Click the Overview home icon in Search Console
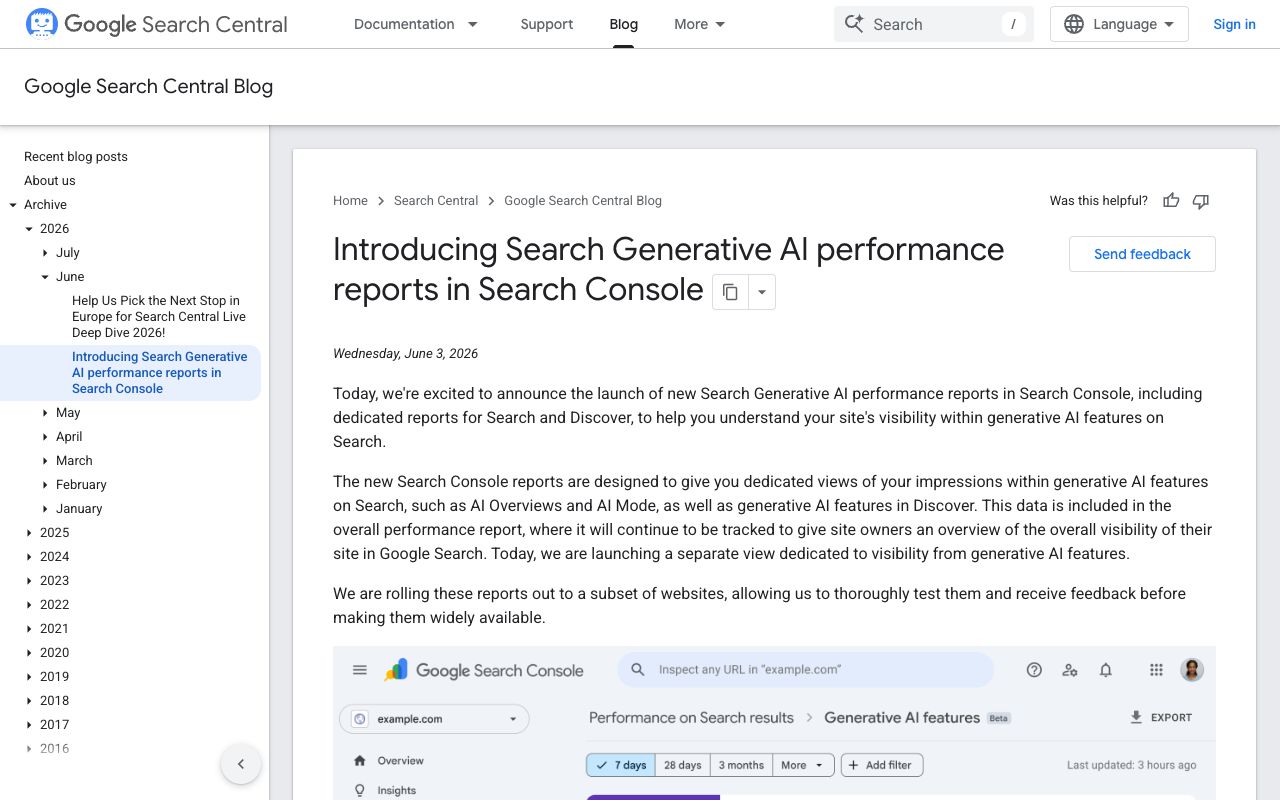The image size is (1280, 800). tap(360, 761)
